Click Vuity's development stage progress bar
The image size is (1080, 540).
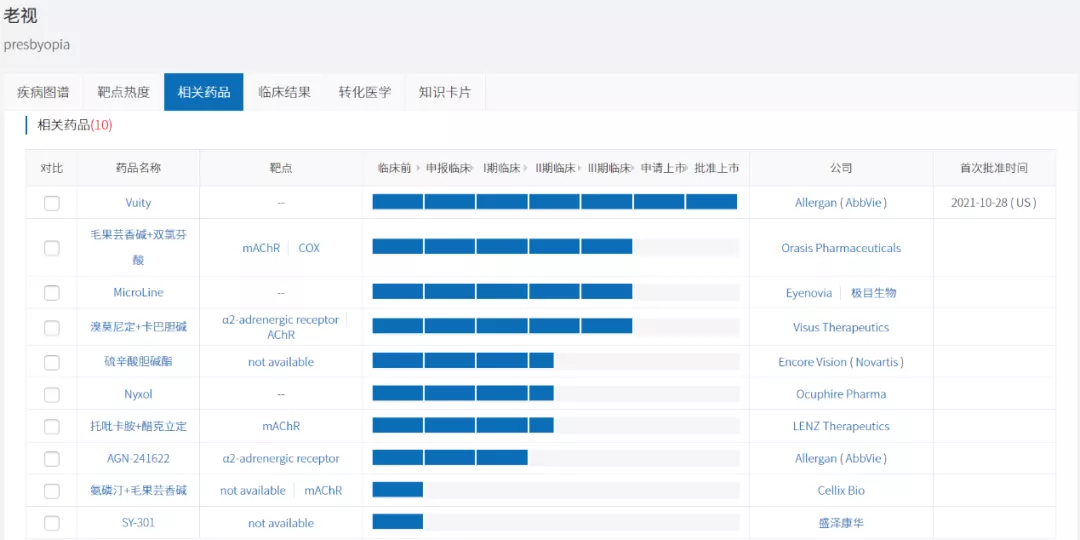coord(555,202)
